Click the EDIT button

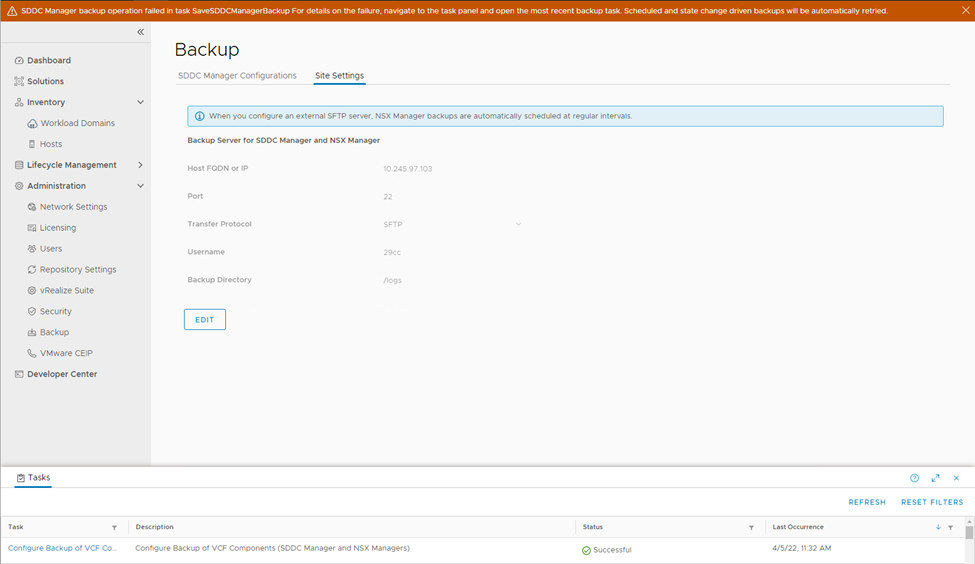(205, 320)
